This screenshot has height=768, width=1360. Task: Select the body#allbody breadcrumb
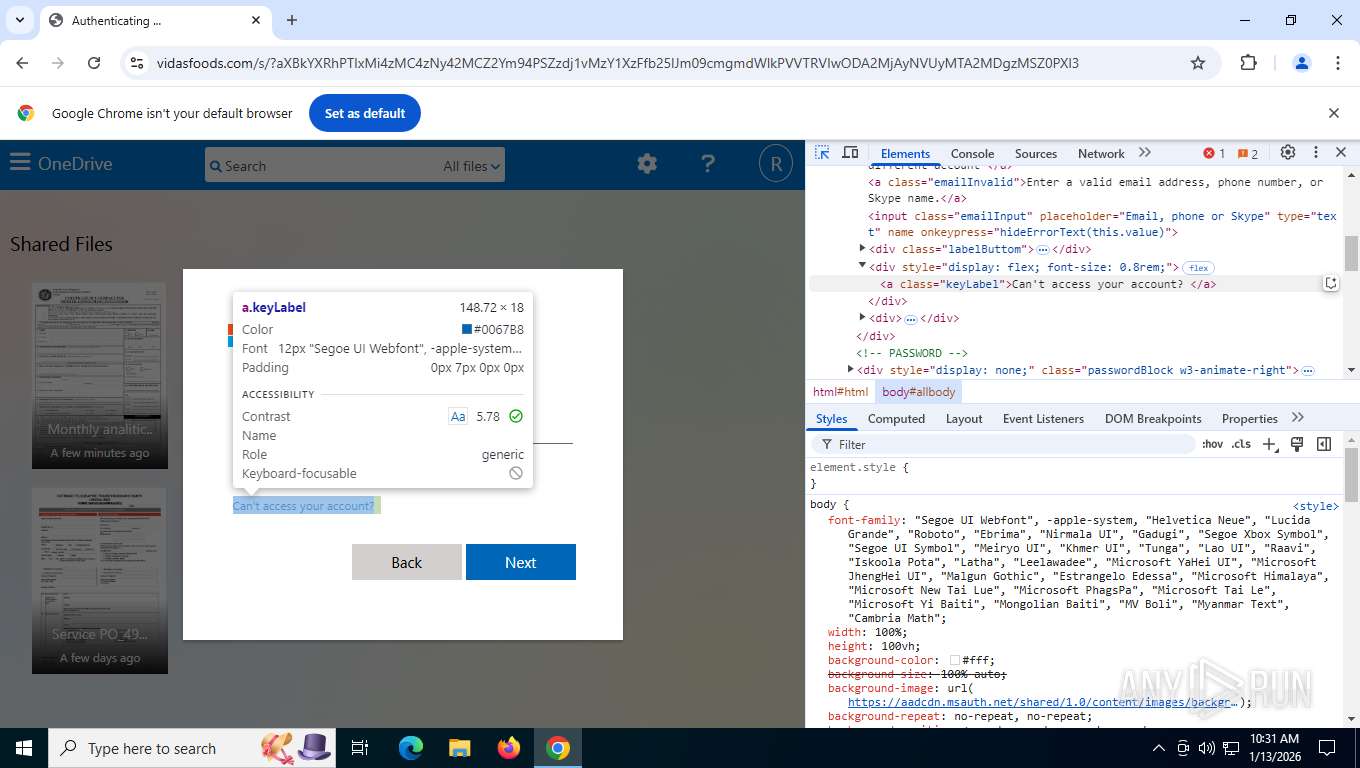[x=919, y=392]
